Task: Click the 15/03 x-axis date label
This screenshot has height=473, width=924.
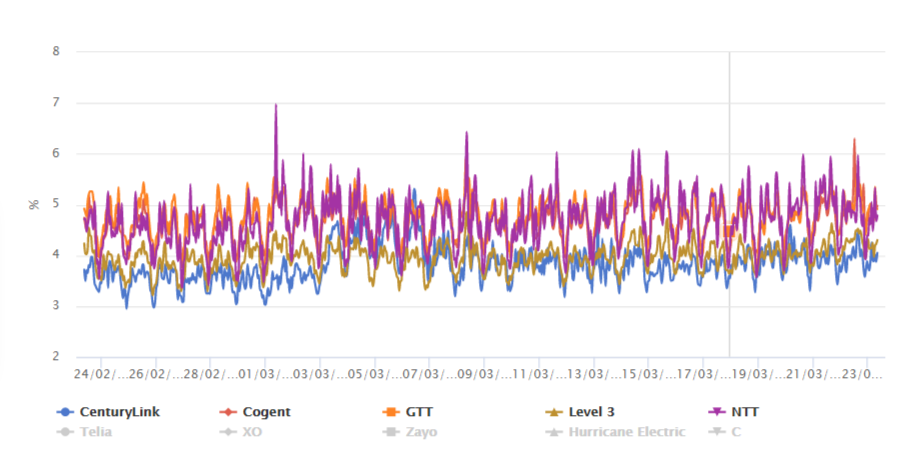Action: (648, 375)
